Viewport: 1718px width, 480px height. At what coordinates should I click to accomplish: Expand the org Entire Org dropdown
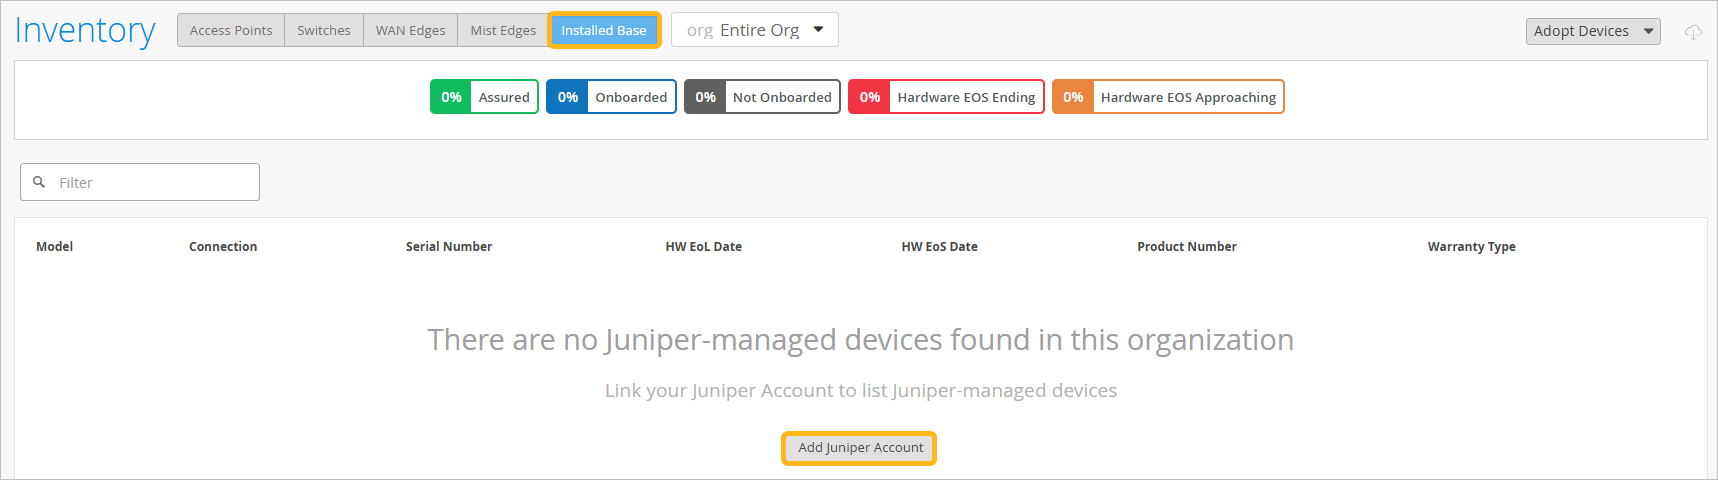click(x=755, y=30)
